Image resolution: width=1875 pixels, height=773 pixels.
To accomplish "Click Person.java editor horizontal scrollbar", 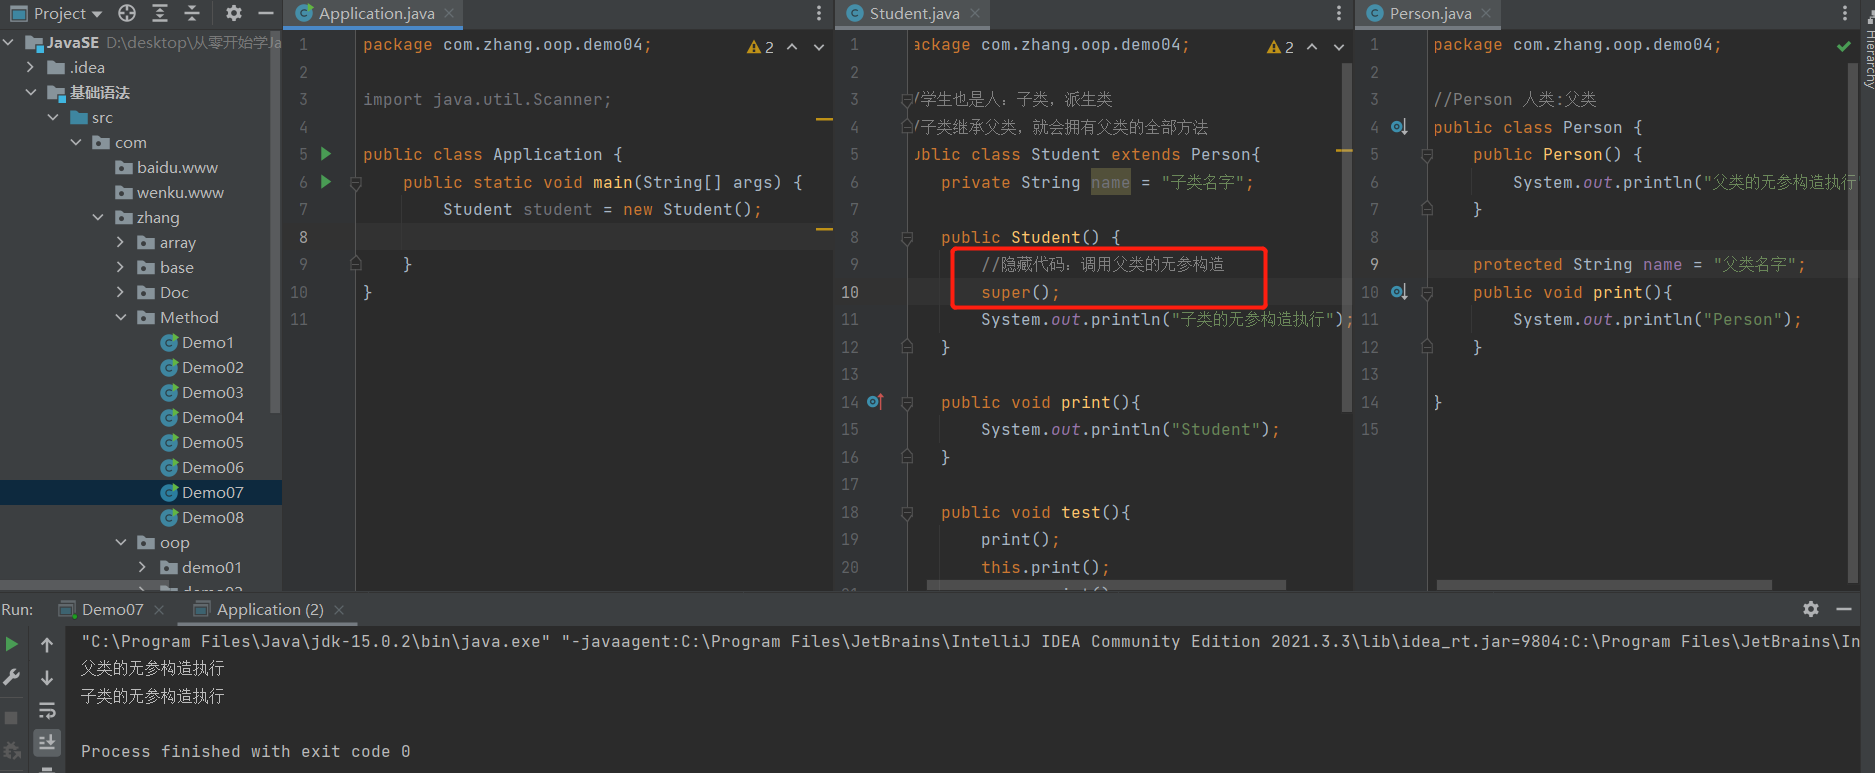I will 1604,585.
